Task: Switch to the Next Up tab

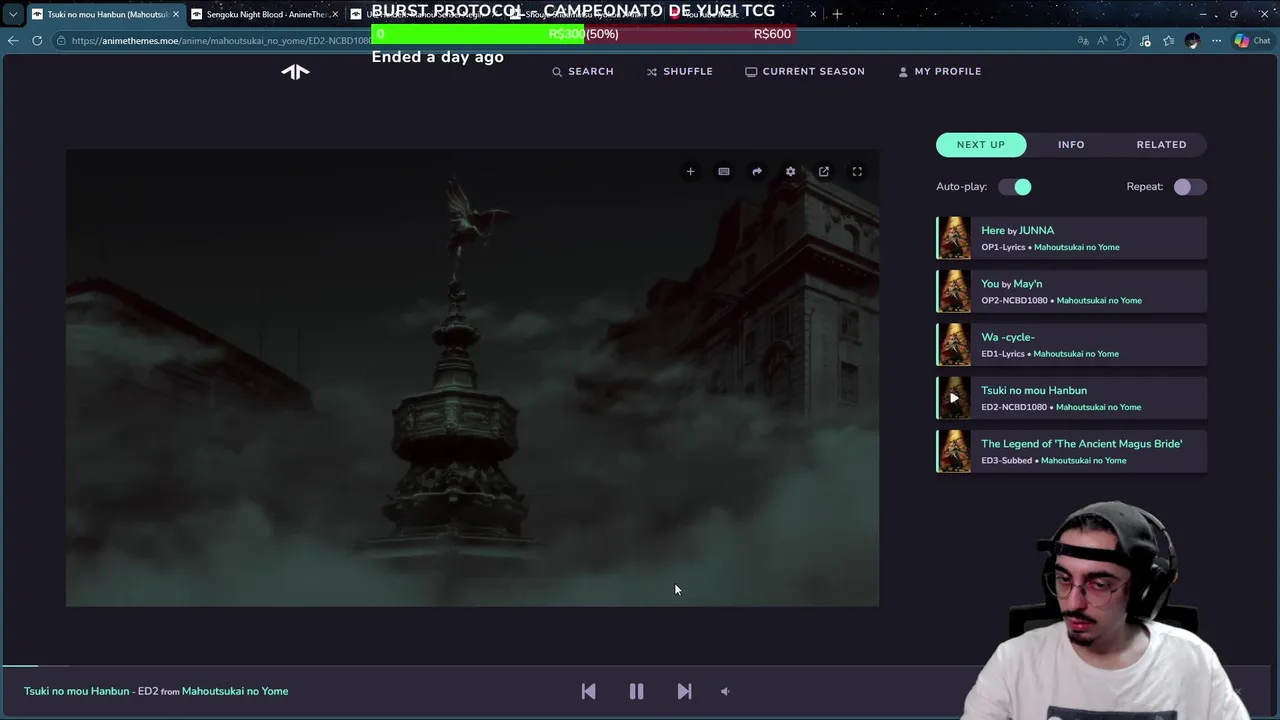Action: coord(981,144)
